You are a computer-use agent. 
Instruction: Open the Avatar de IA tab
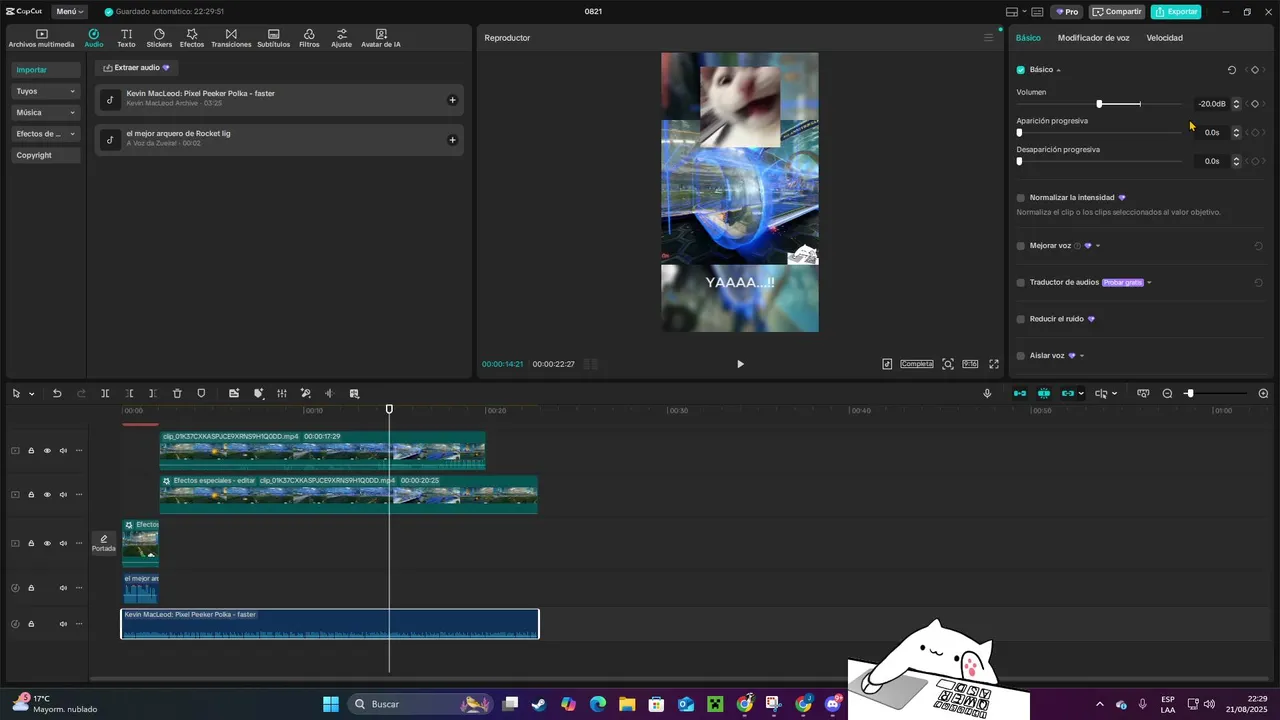pyautogui.click(x=381, y=38)
